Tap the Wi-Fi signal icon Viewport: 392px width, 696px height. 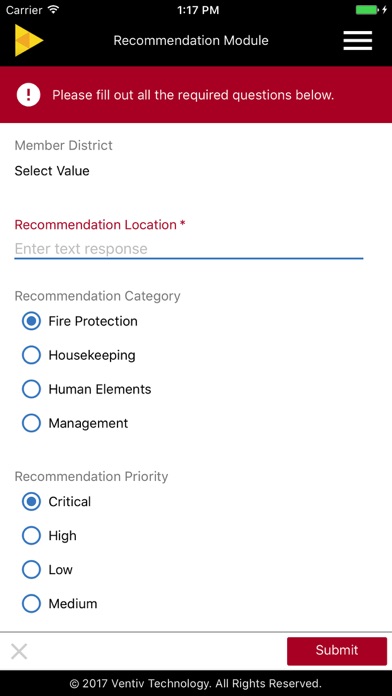54,9
